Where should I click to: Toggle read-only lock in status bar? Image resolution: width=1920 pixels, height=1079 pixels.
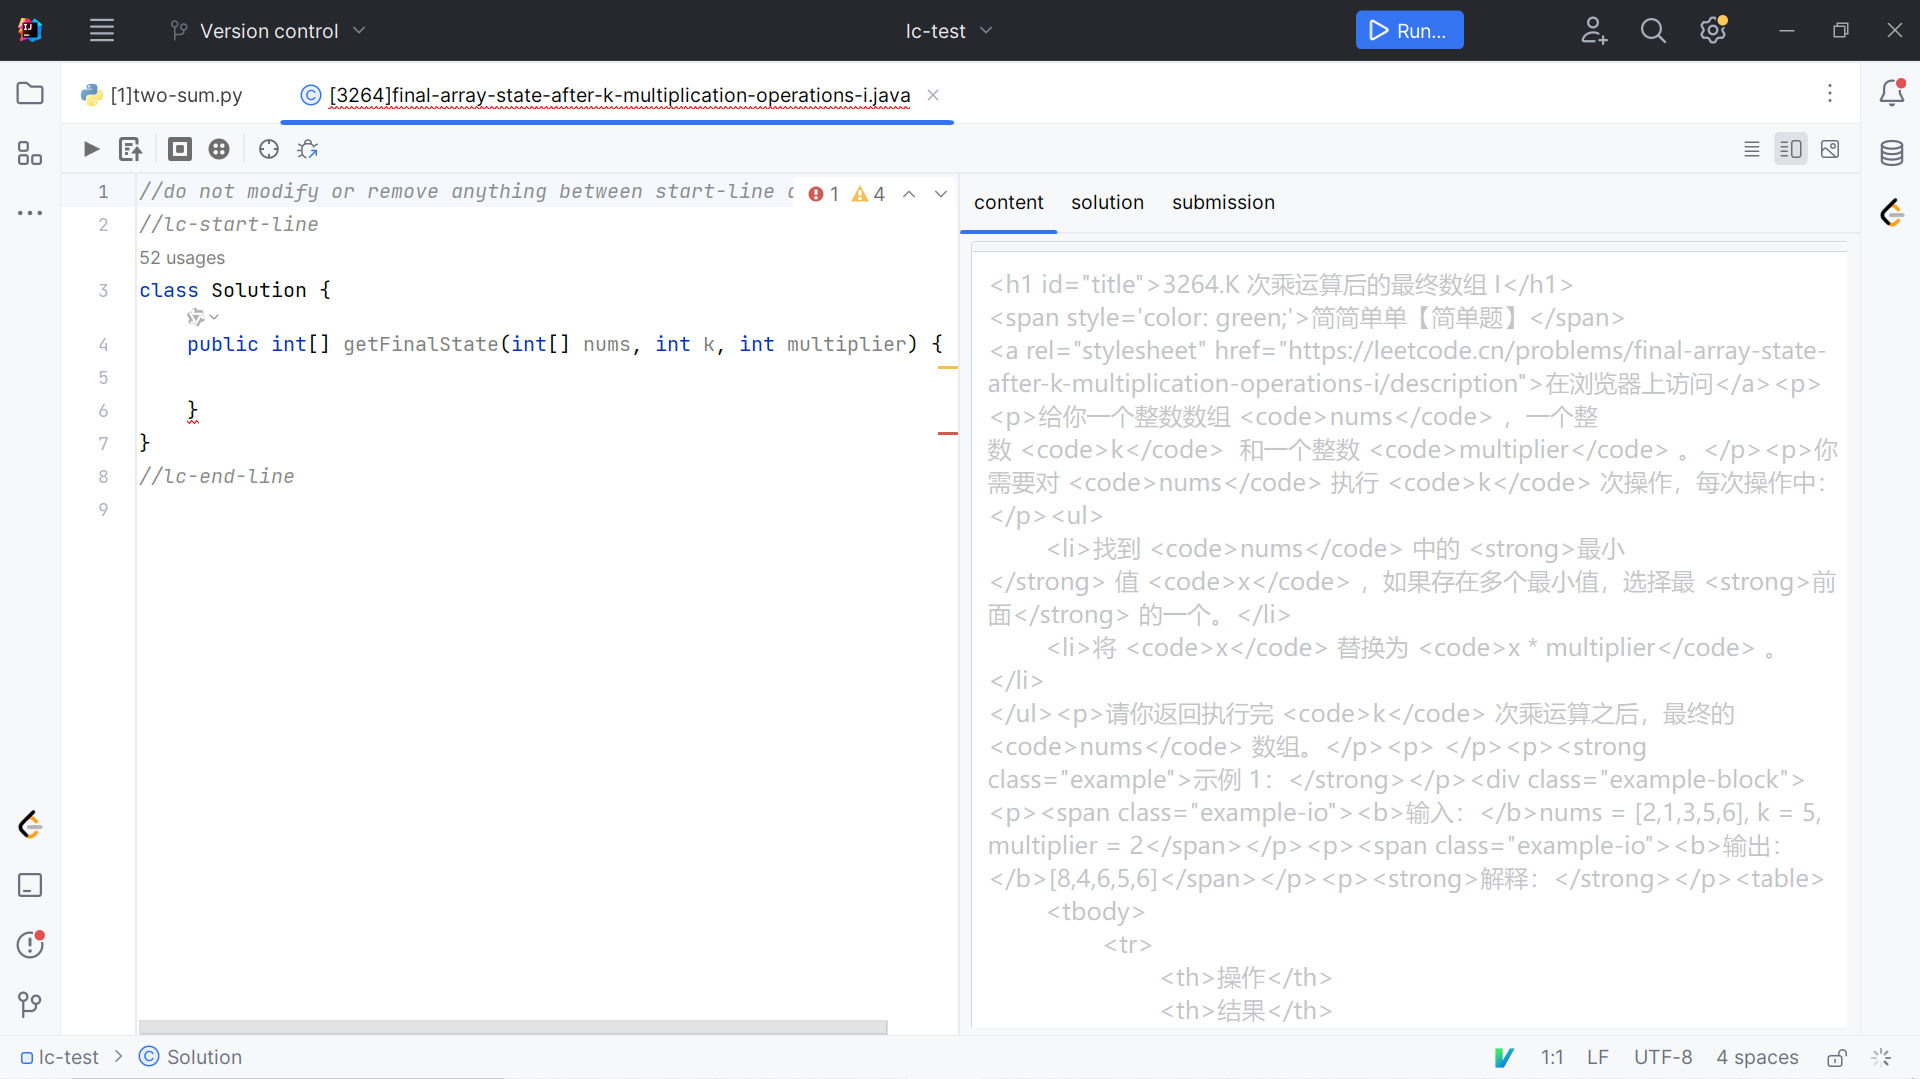point(1837,1057)
